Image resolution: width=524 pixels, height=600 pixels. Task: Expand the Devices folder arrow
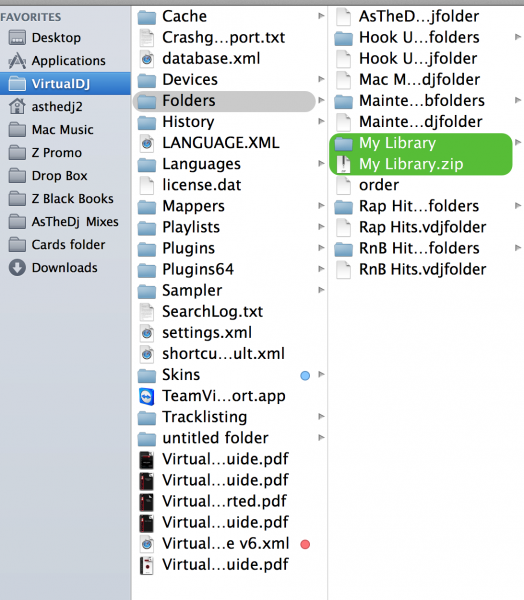pos(321,79)
